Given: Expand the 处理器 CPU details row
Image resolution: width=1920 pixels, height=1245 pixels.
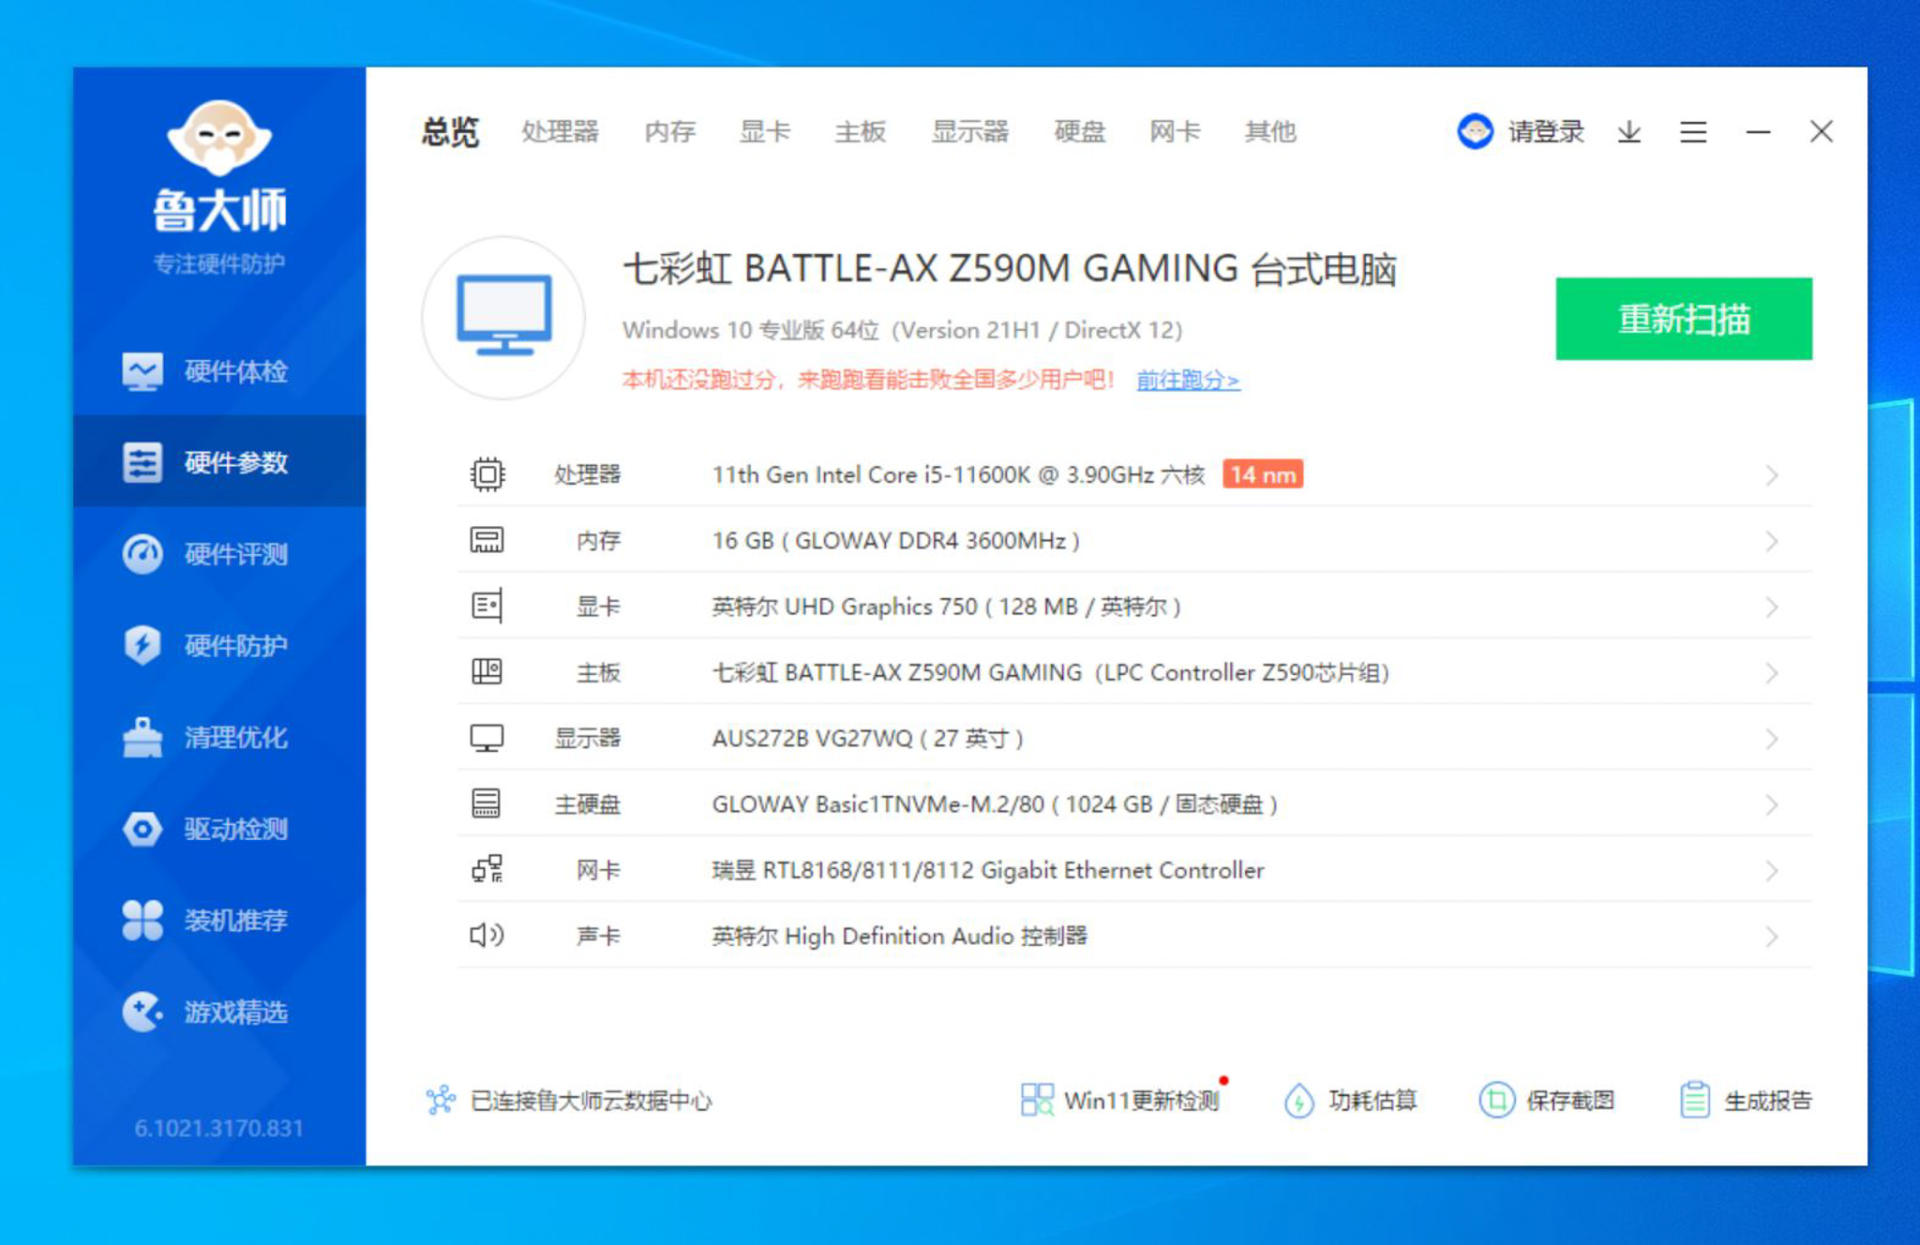Looking at the screenshot, I should 1772,474.
